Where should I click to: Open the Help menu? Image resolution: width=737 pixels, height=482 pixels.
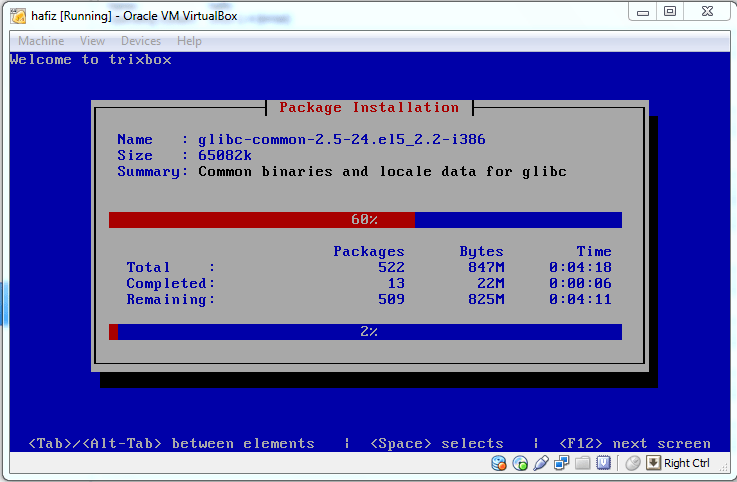pyautogui.click(x=189, y=41)
